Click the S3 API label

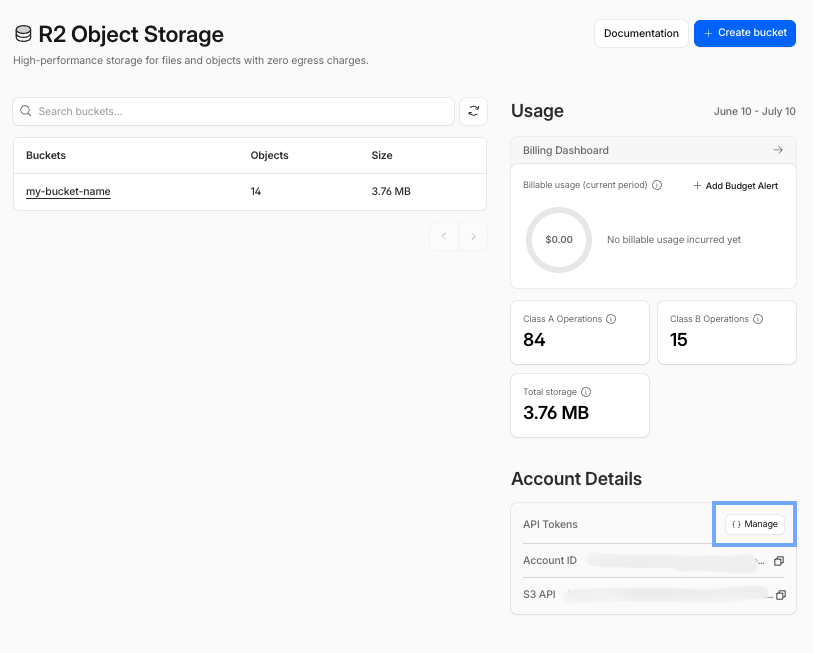[539, 594]
